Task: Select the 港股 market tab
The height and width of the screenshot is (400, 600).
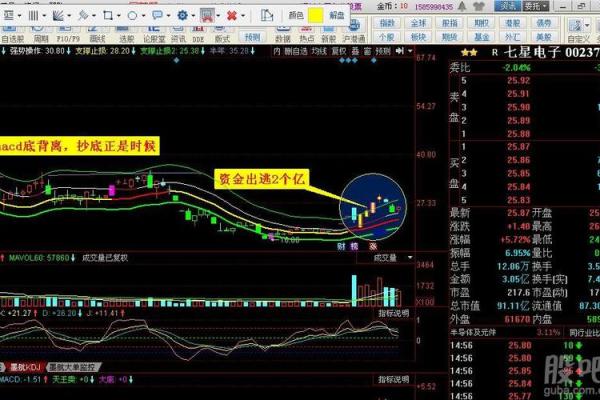Action: (x=512, y=23)
